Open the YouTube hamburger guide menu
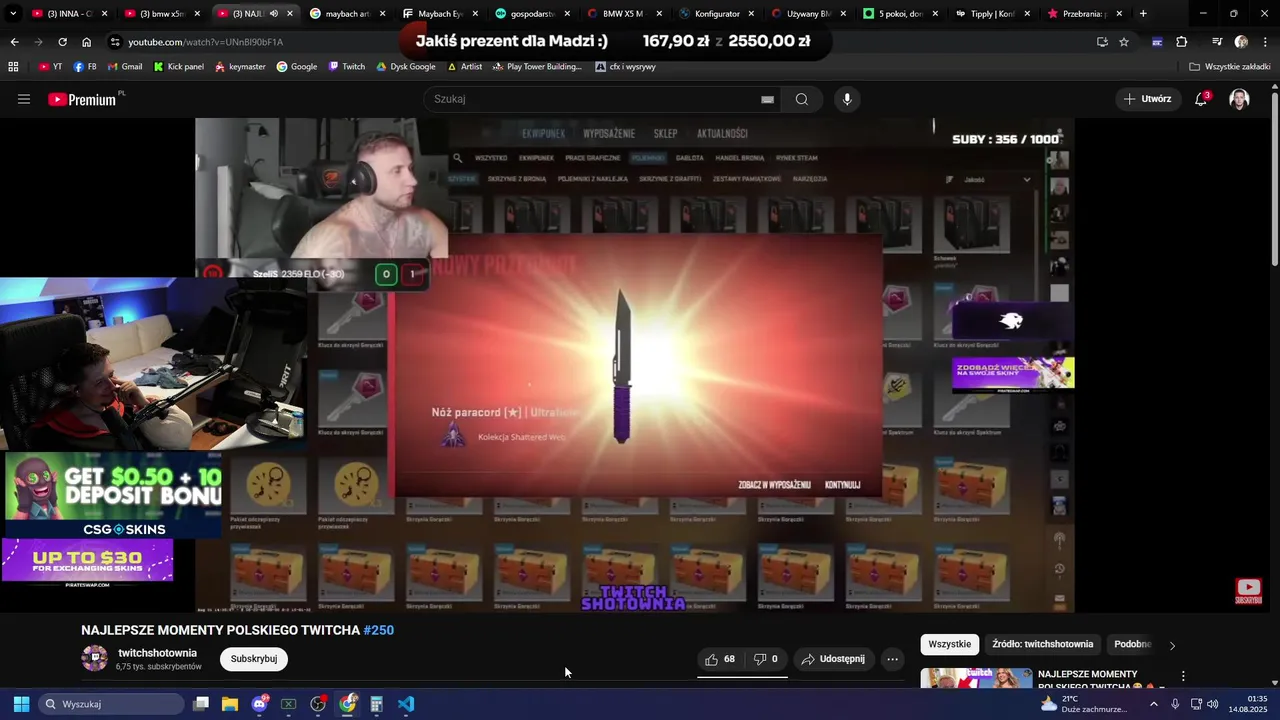This screenshot has height=720, width=1280. tap(24, 99)
